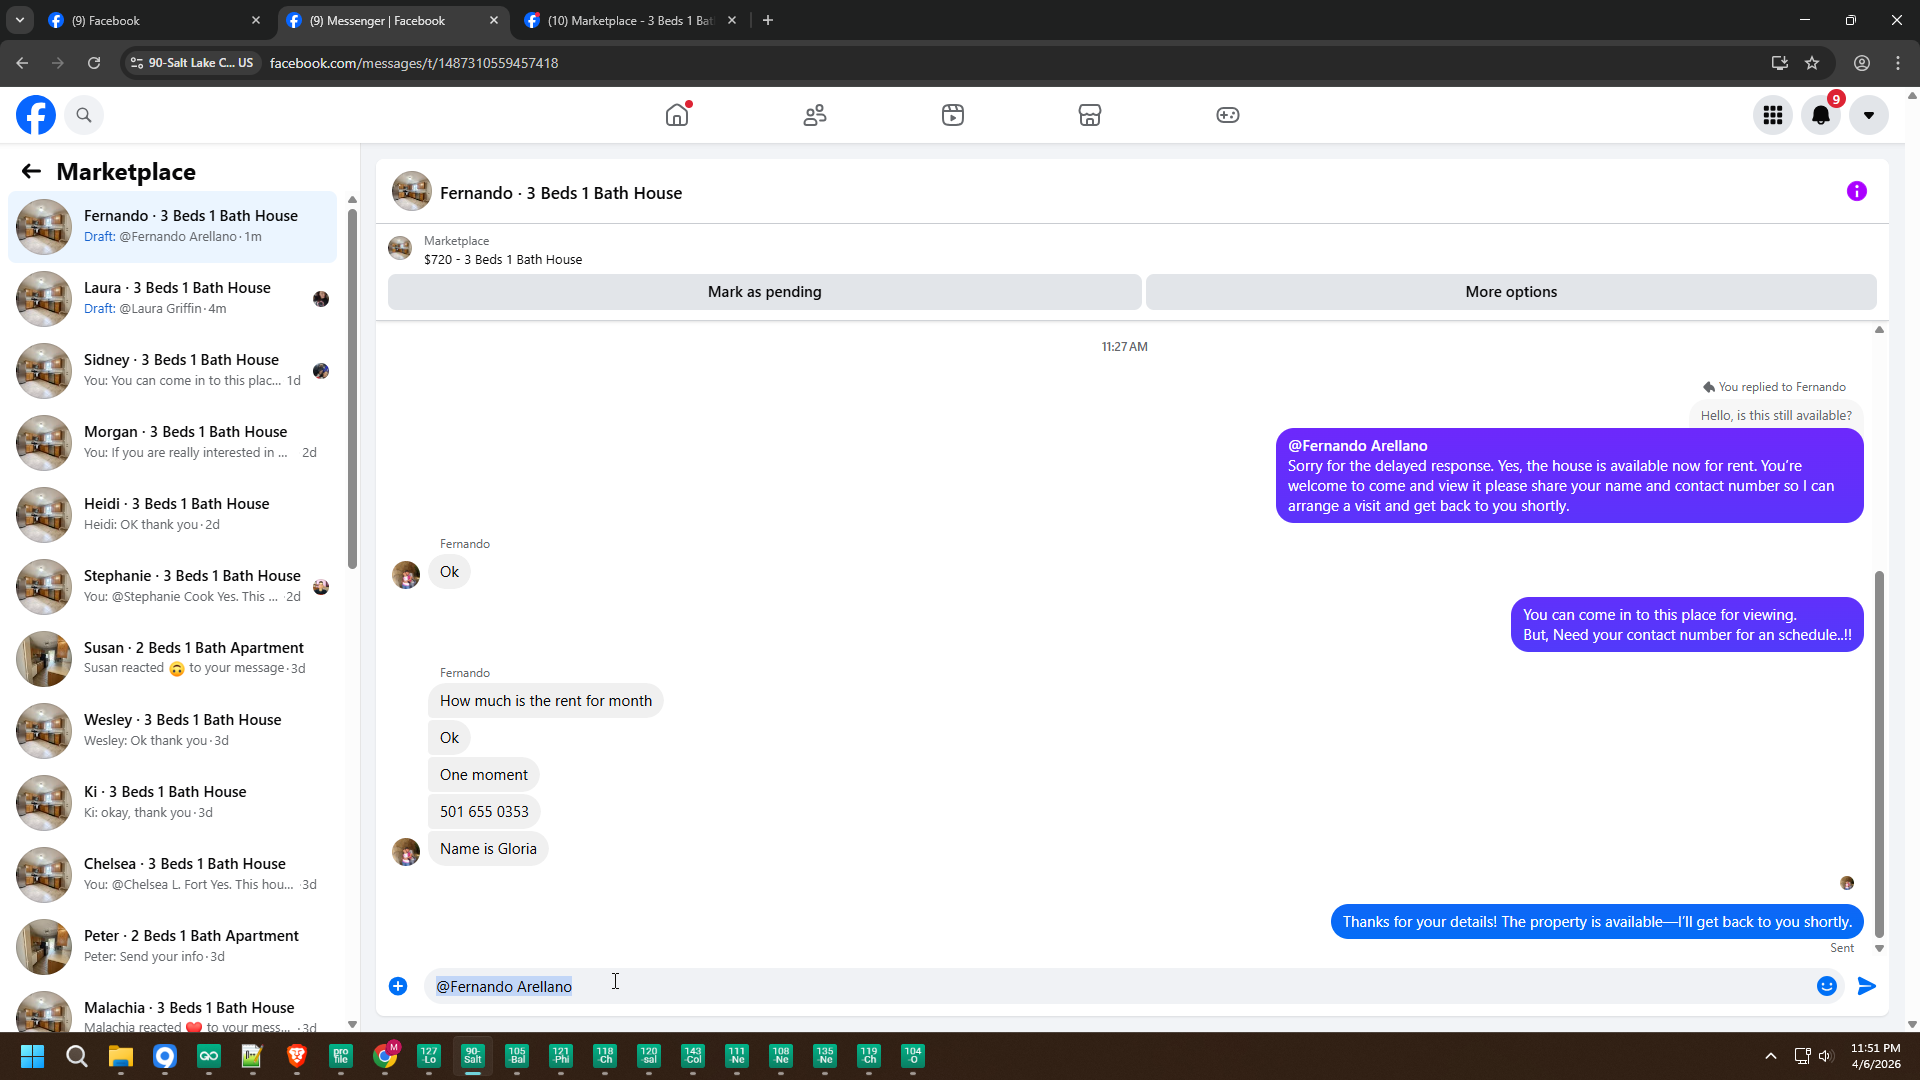Reload the current page

click(94, 63)
